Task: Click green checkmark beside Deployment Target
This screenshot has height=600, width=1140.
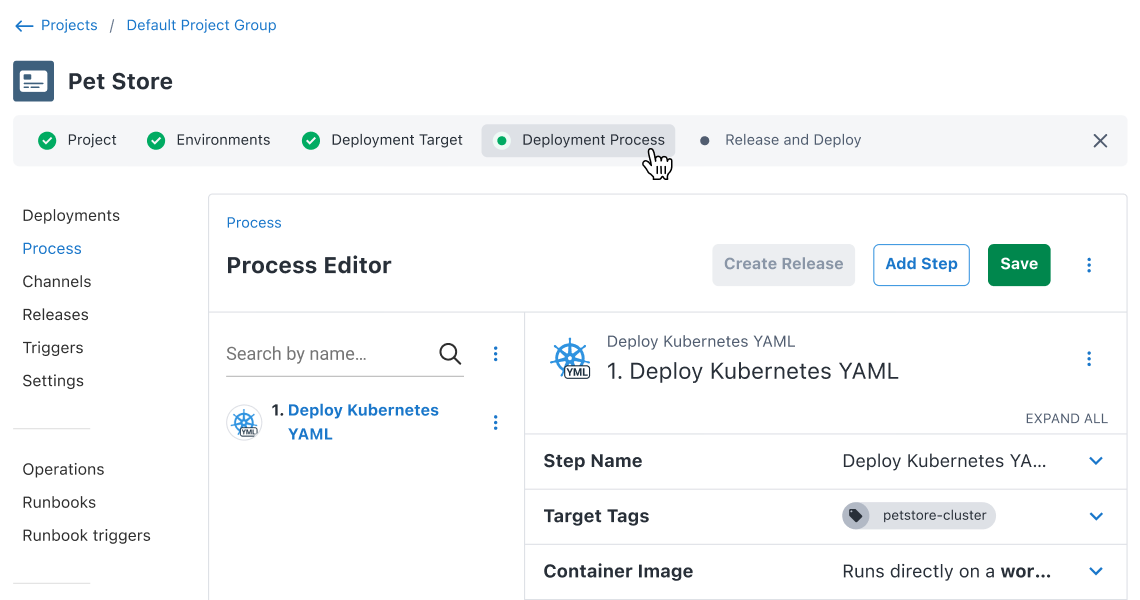Action: pos(310,140)
